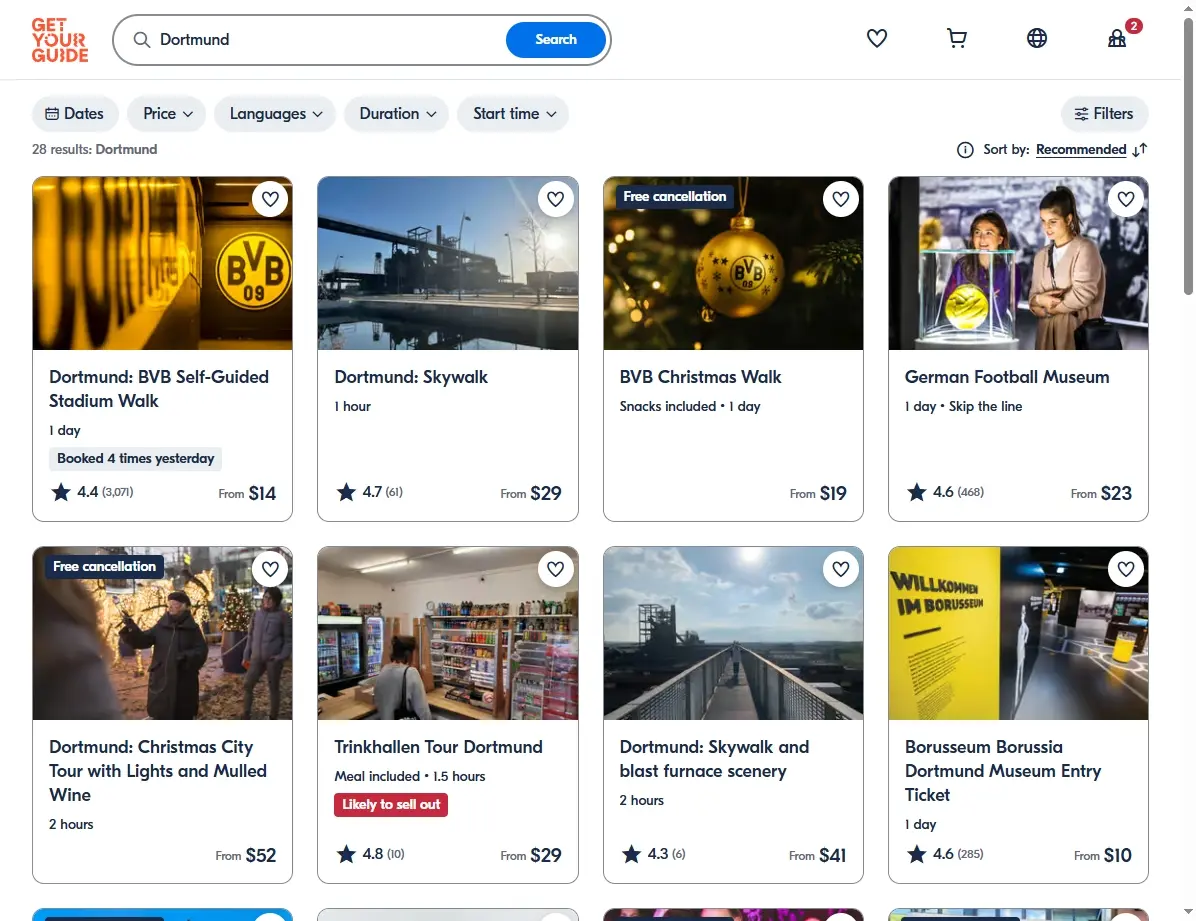The height and width of the screenshot is (921, 1196).
Task: Click the 4.8 rating (10)
Action: tap(371, 854)
